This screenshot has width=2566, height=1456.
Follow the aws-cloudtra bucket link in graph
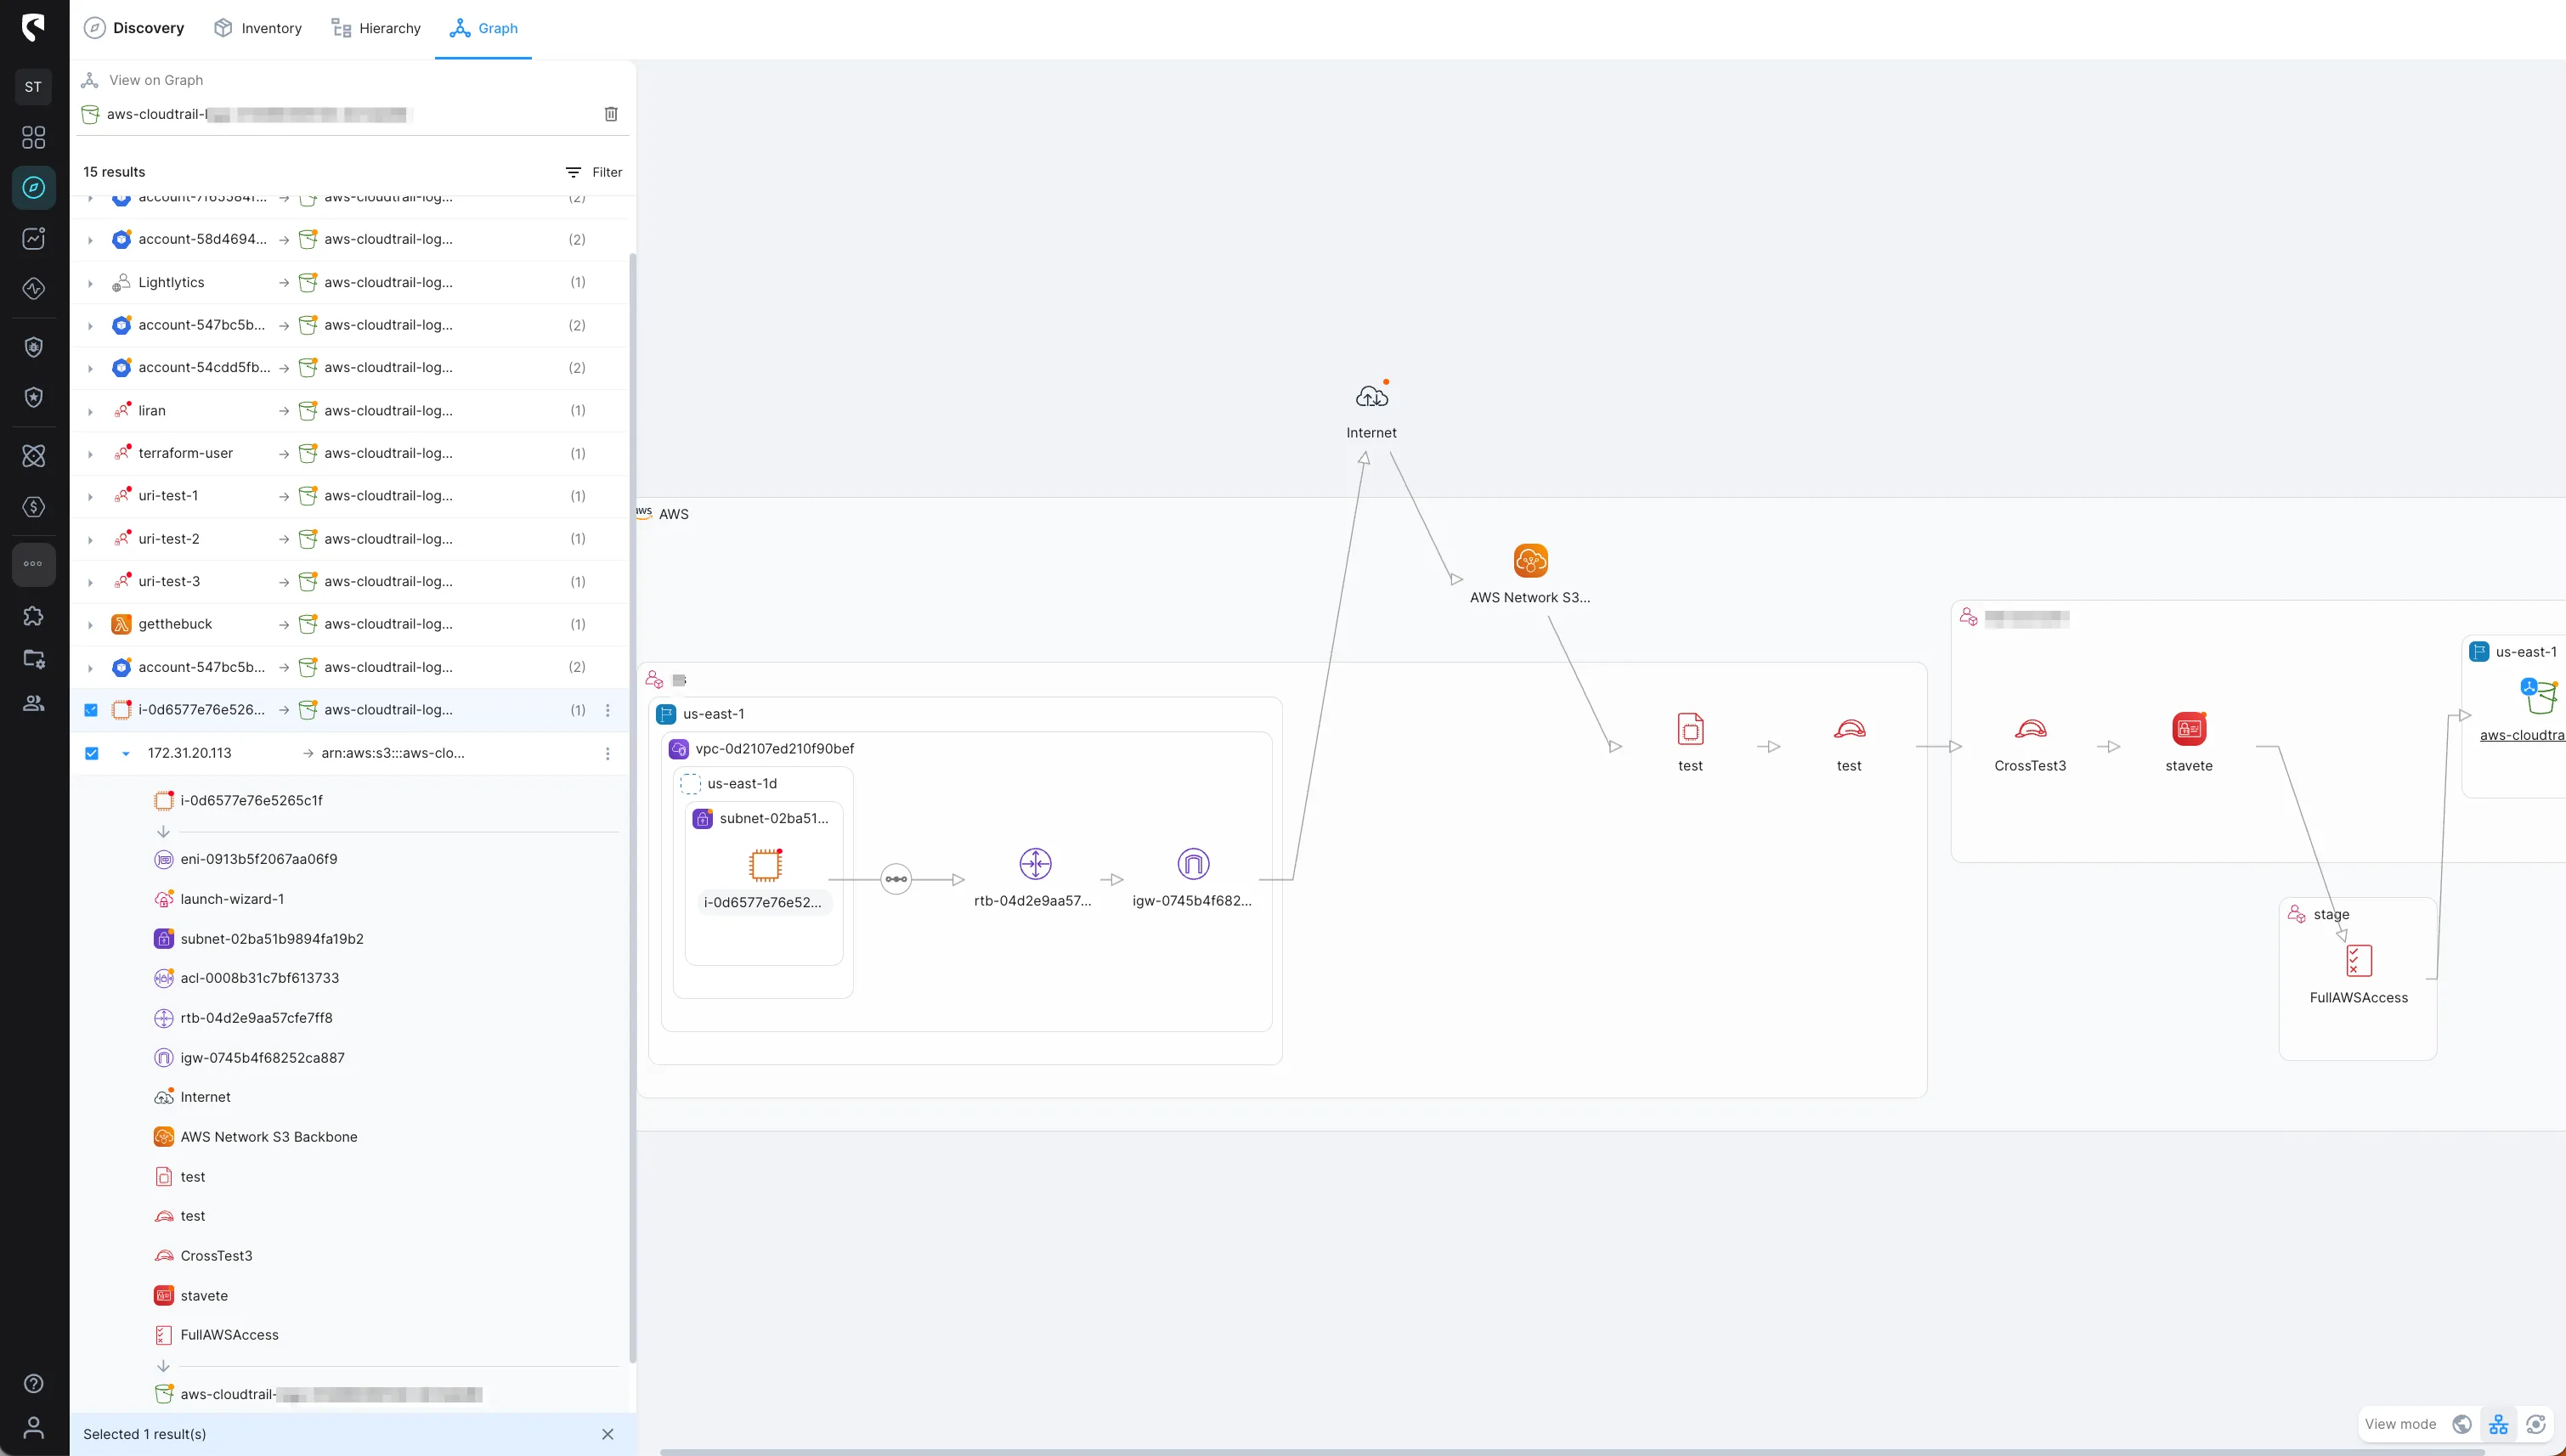2522,735
